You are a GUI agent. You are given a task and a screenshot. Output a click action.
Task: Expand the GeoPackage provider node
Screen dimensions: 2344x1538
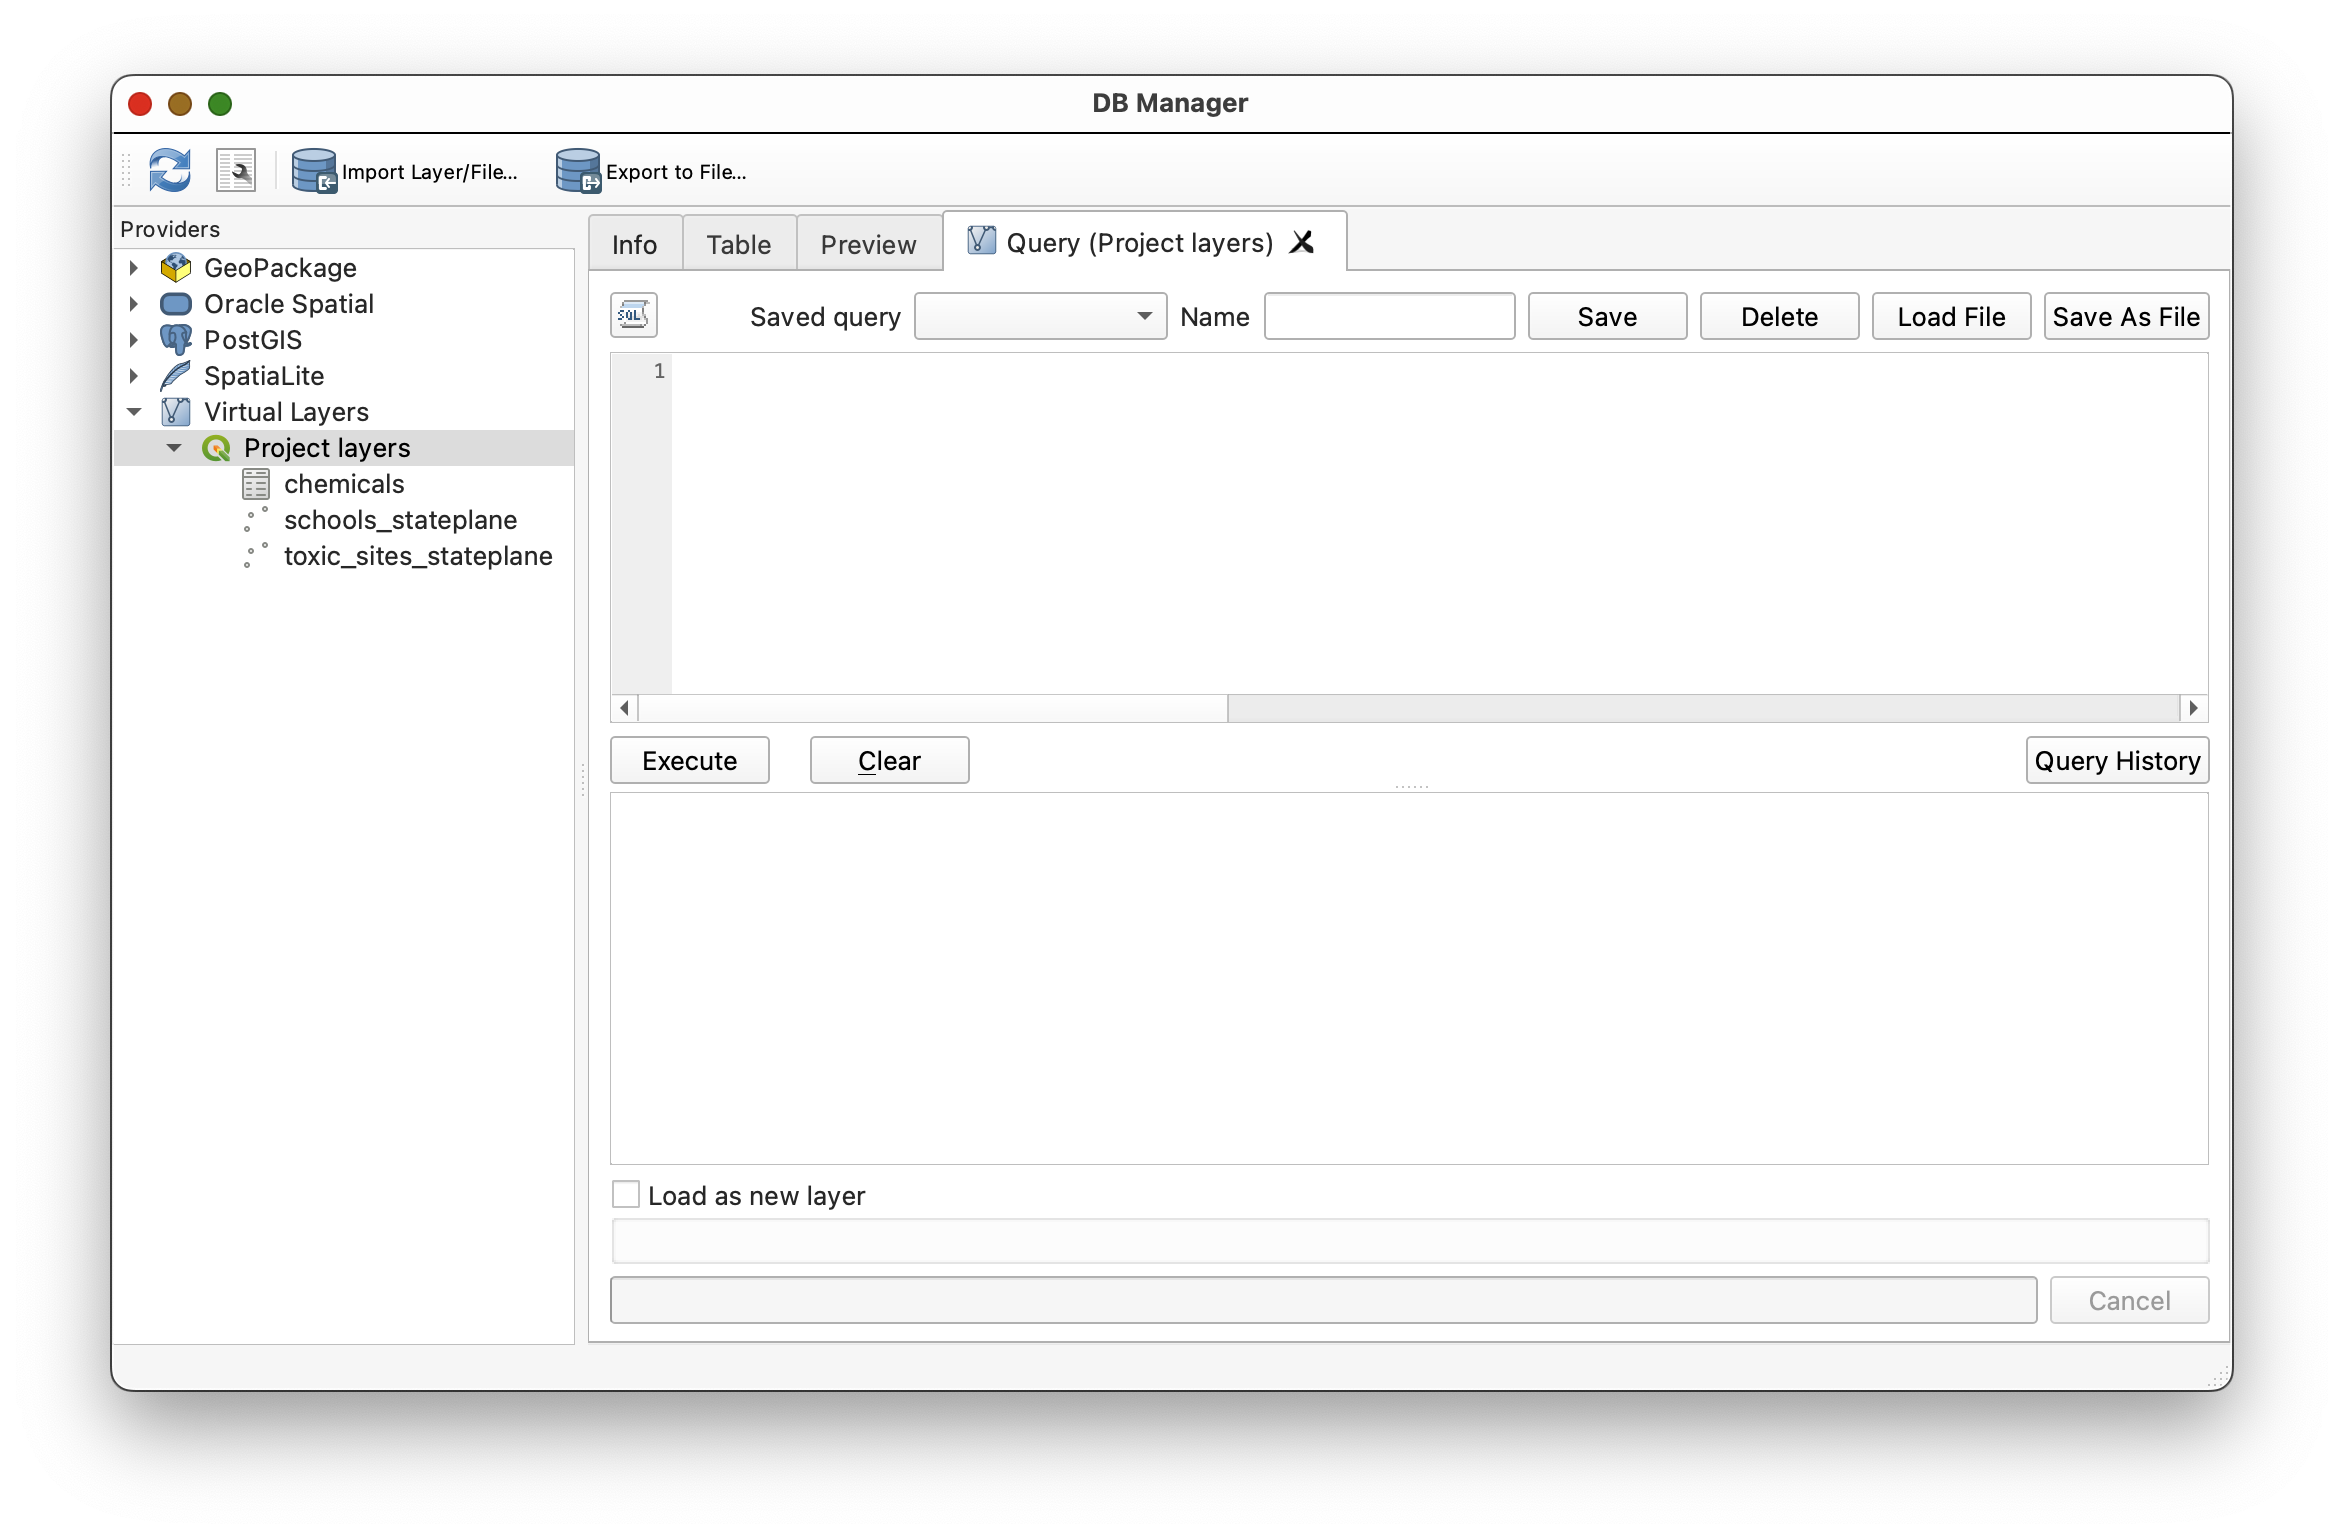point(134,268)
